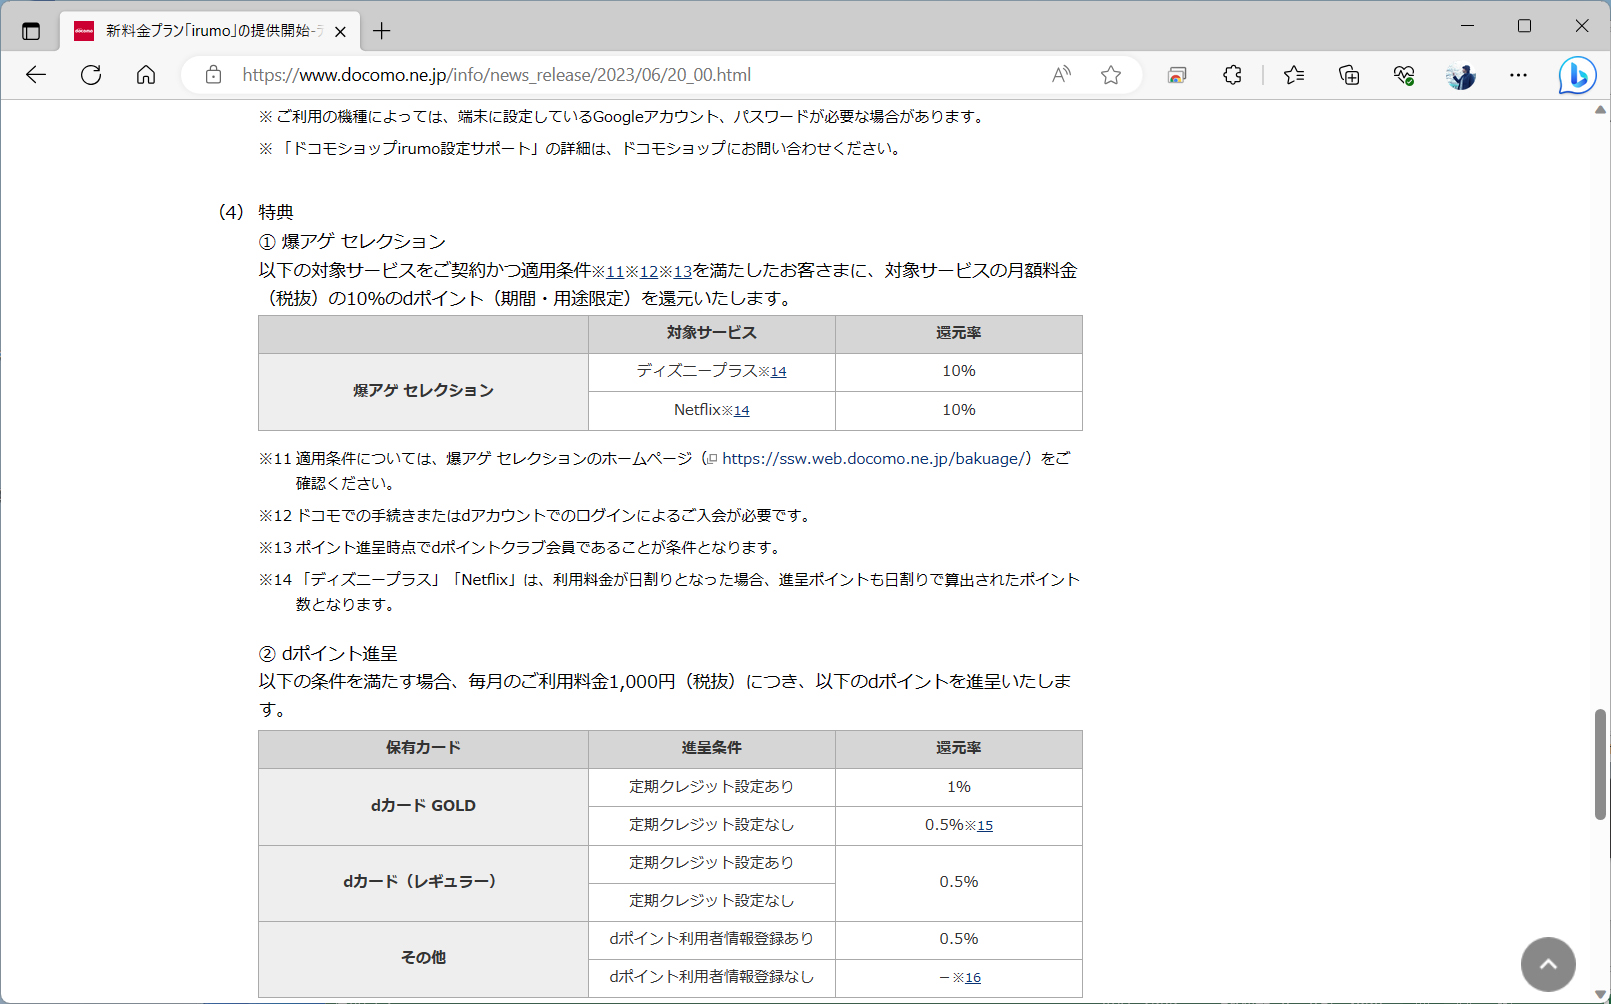Navigate back to the previous page

tap(36, 74)
